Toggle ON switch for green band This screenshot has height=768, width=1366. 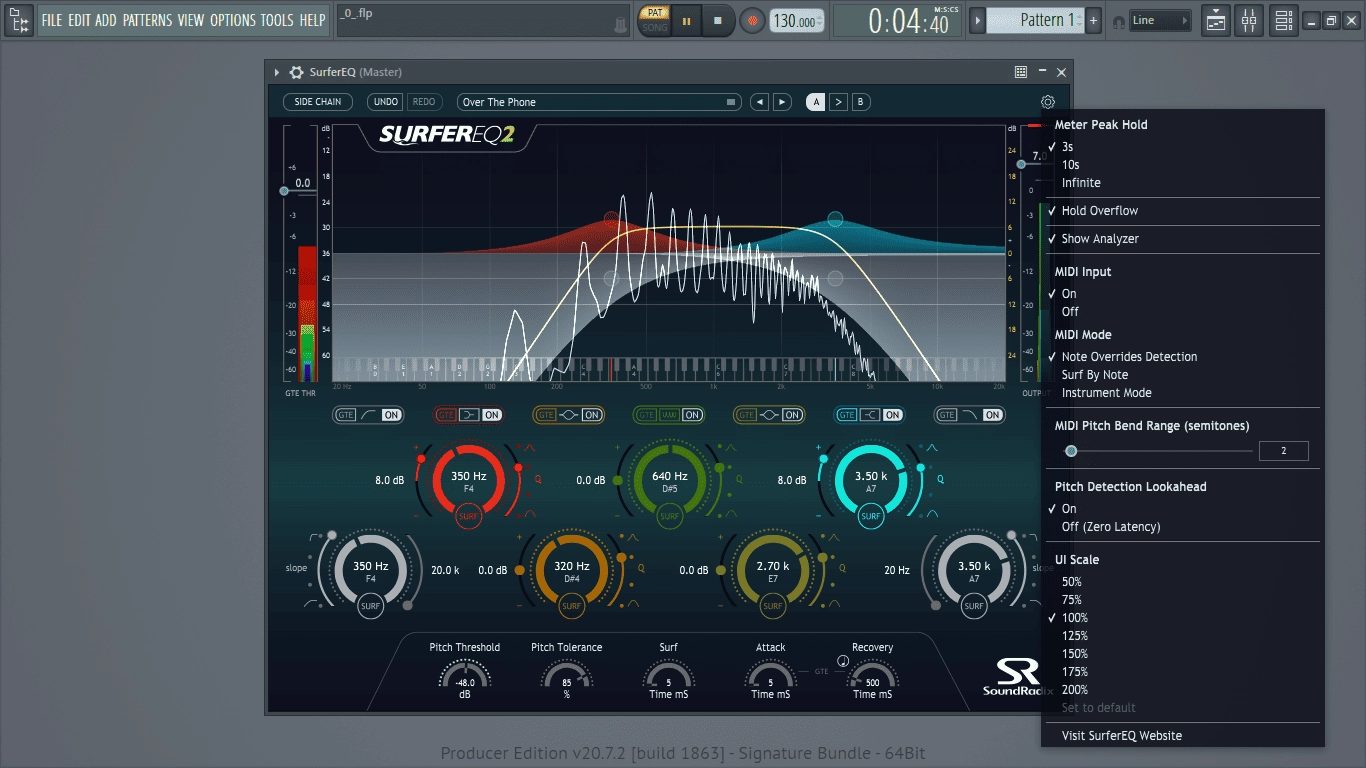(x=692, y=415)
